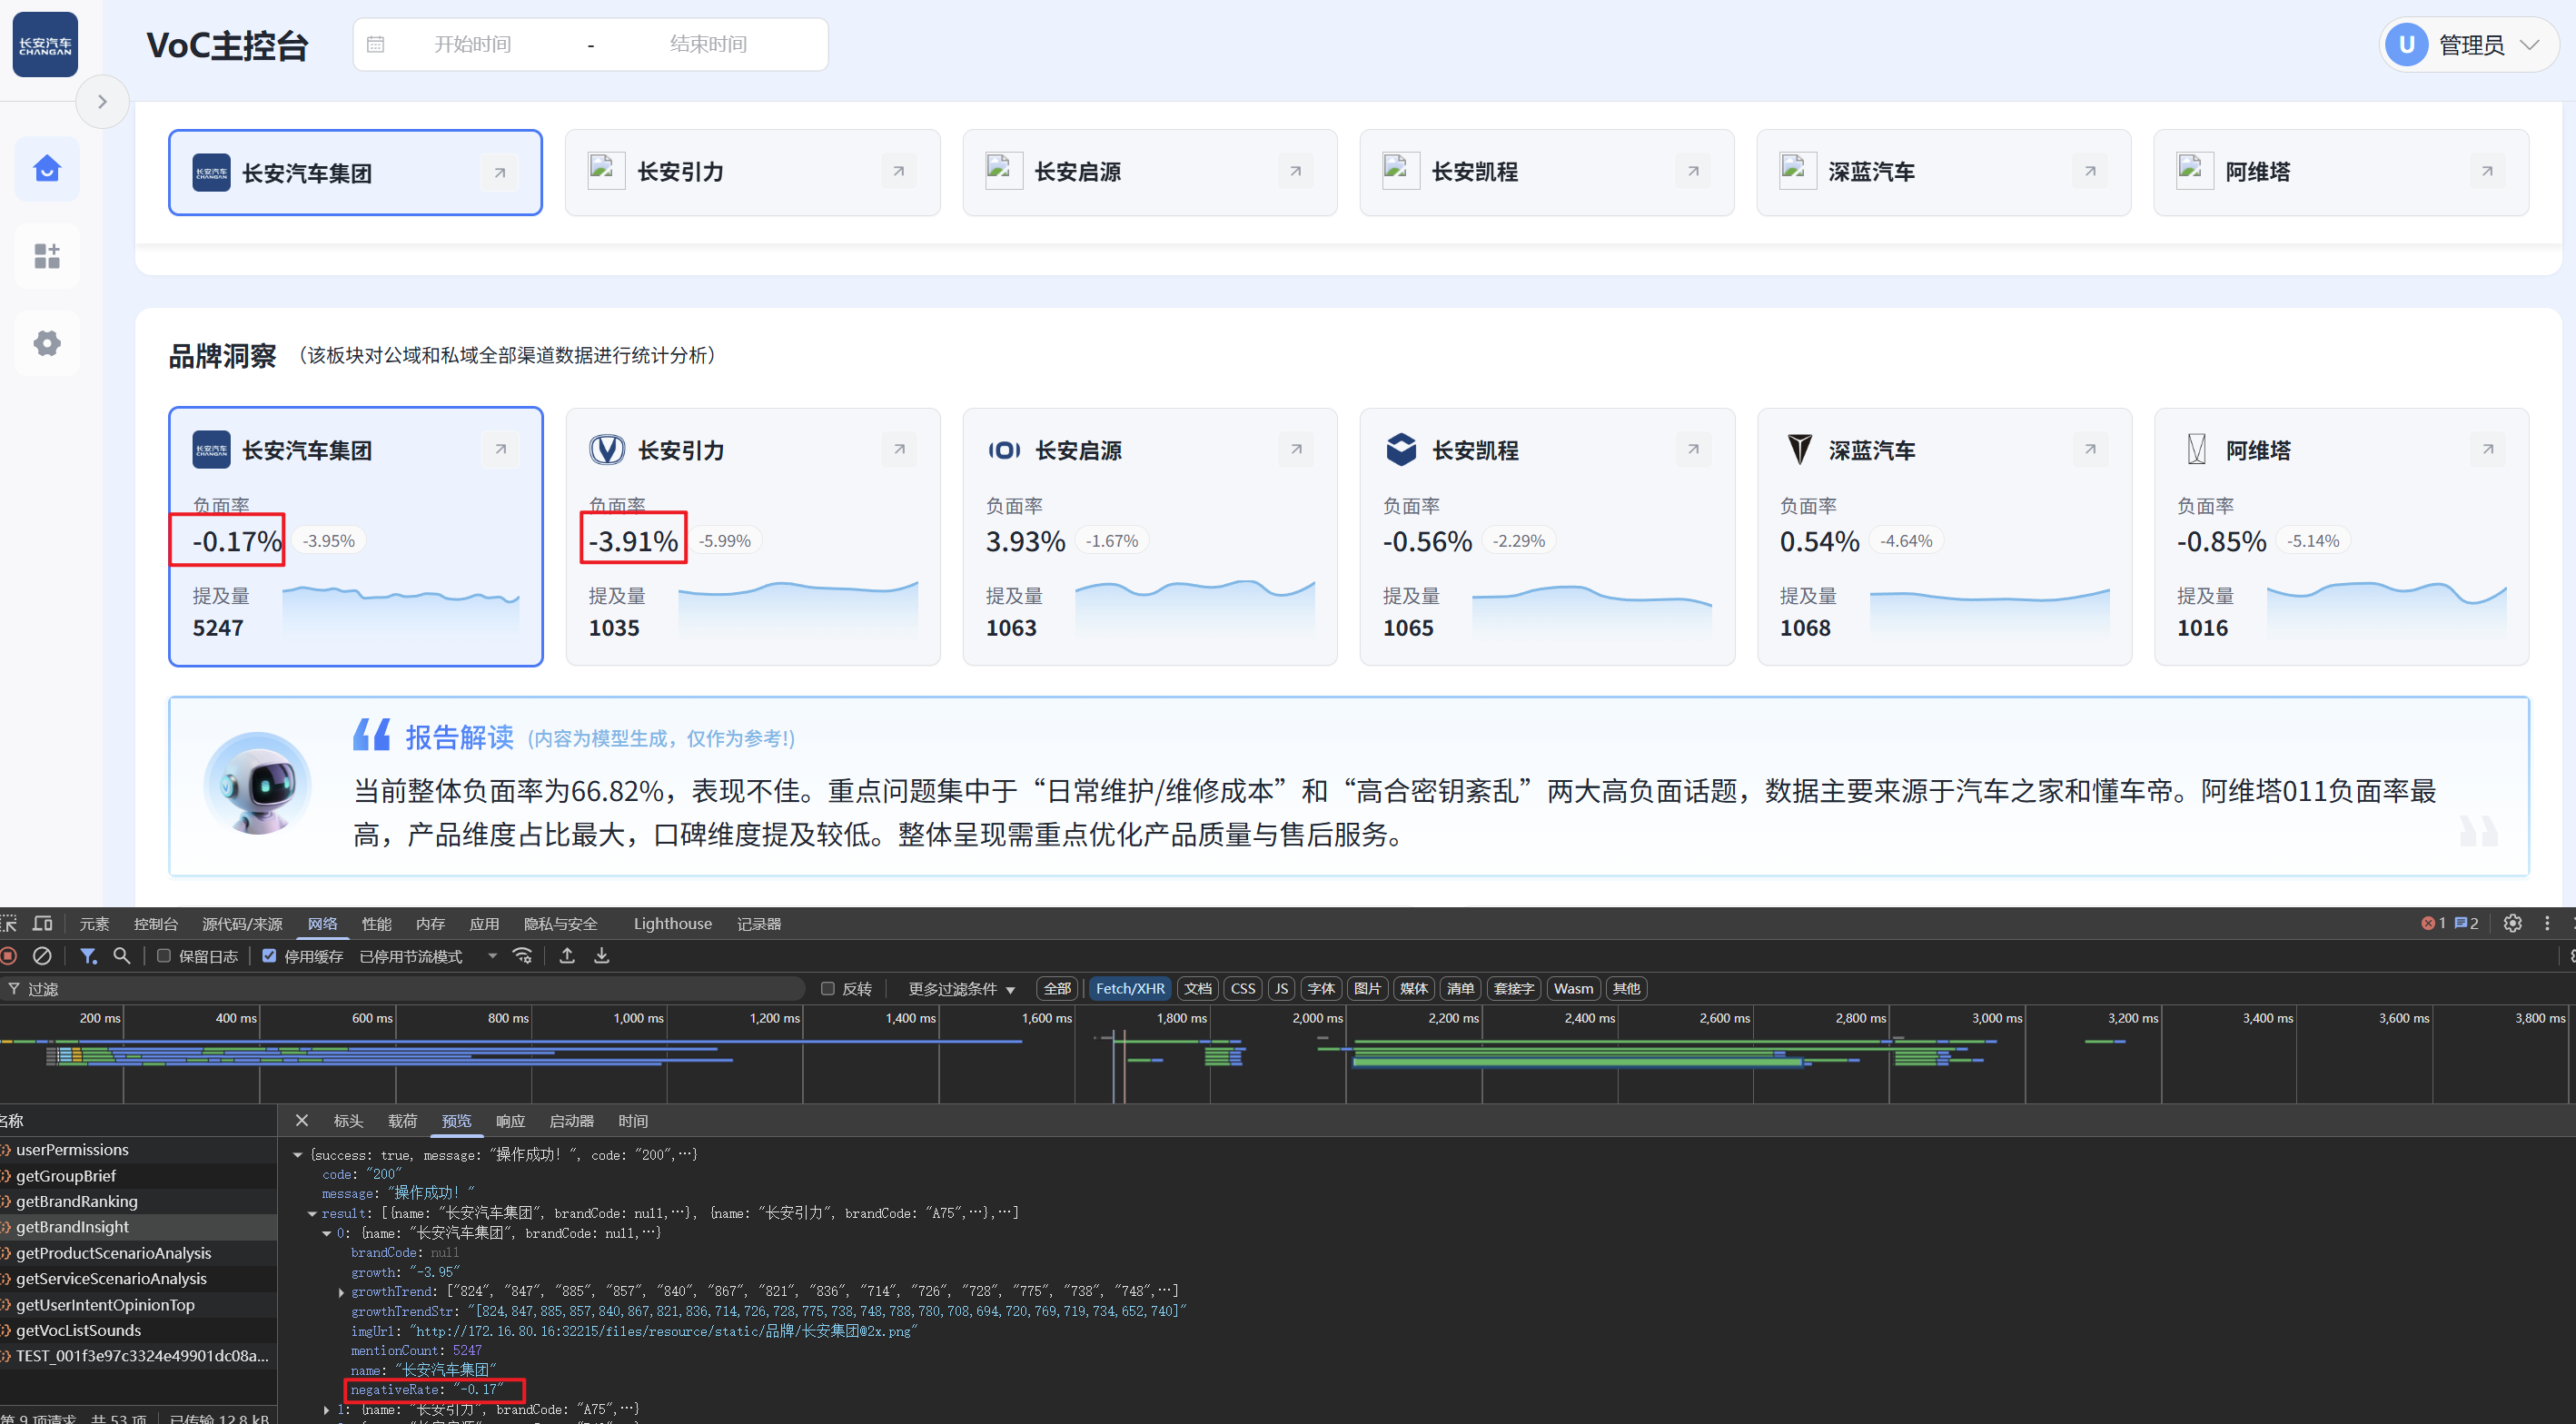The image size is (2576, 1424).
Task: Select getGroupBrief request
Action: [x=138, y=1176]
